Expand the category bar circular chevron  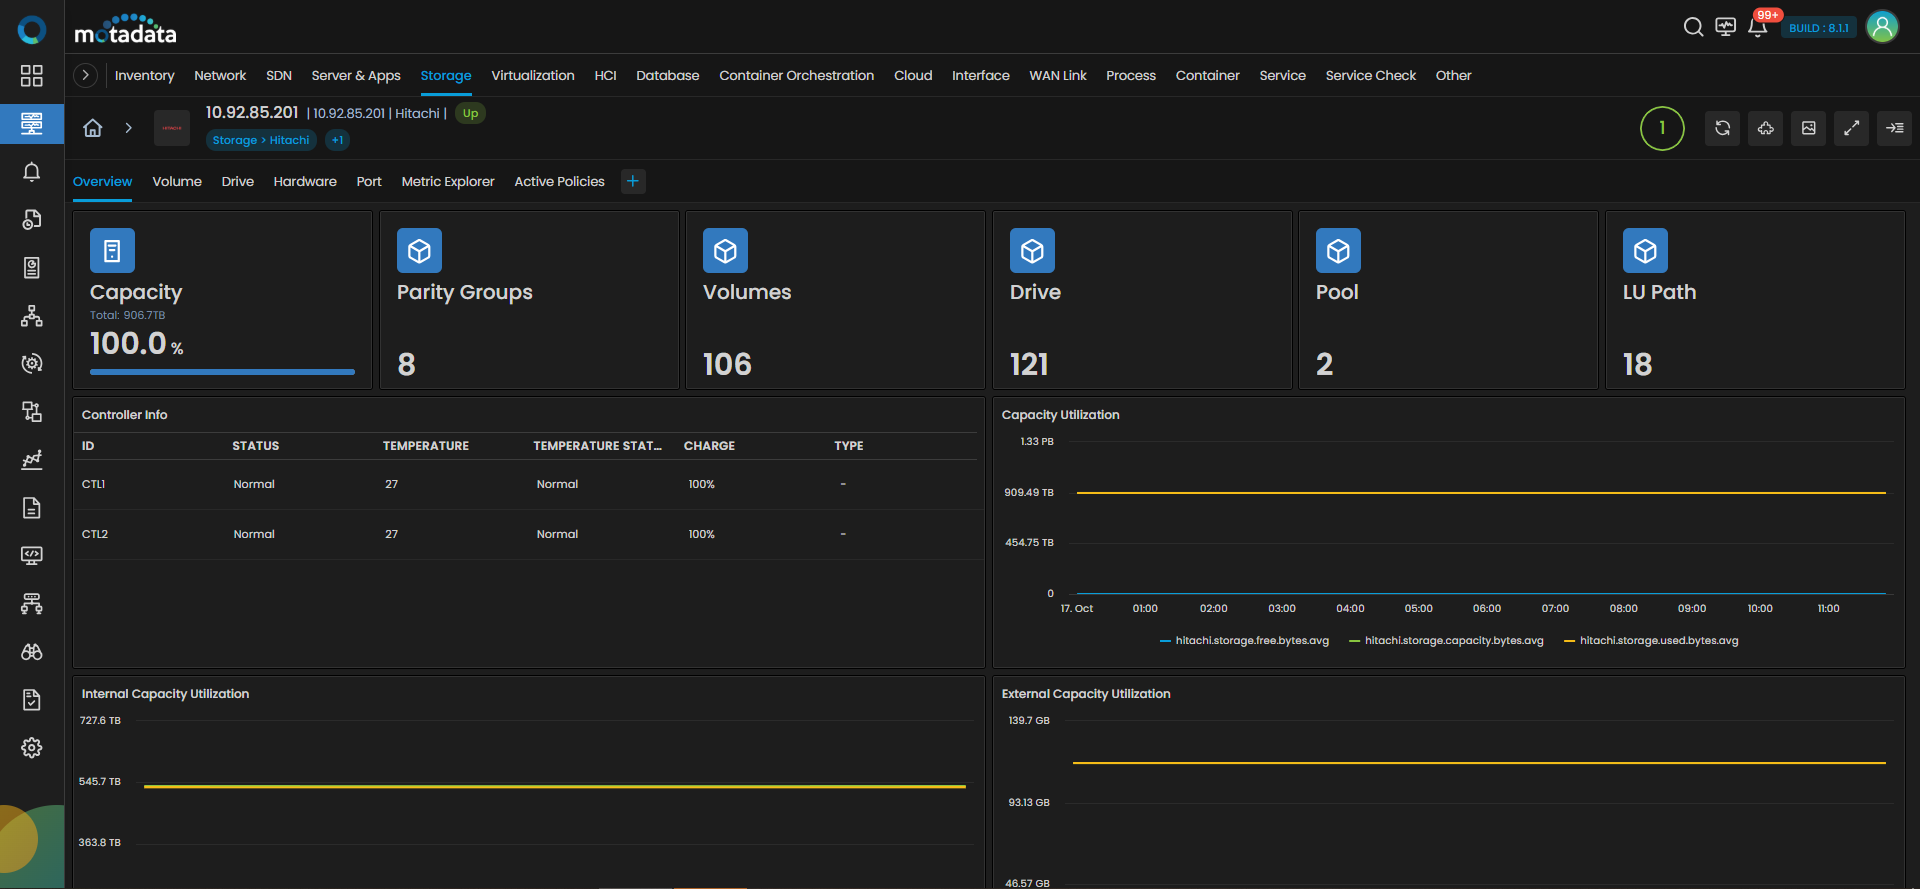[x=86, y=75]
